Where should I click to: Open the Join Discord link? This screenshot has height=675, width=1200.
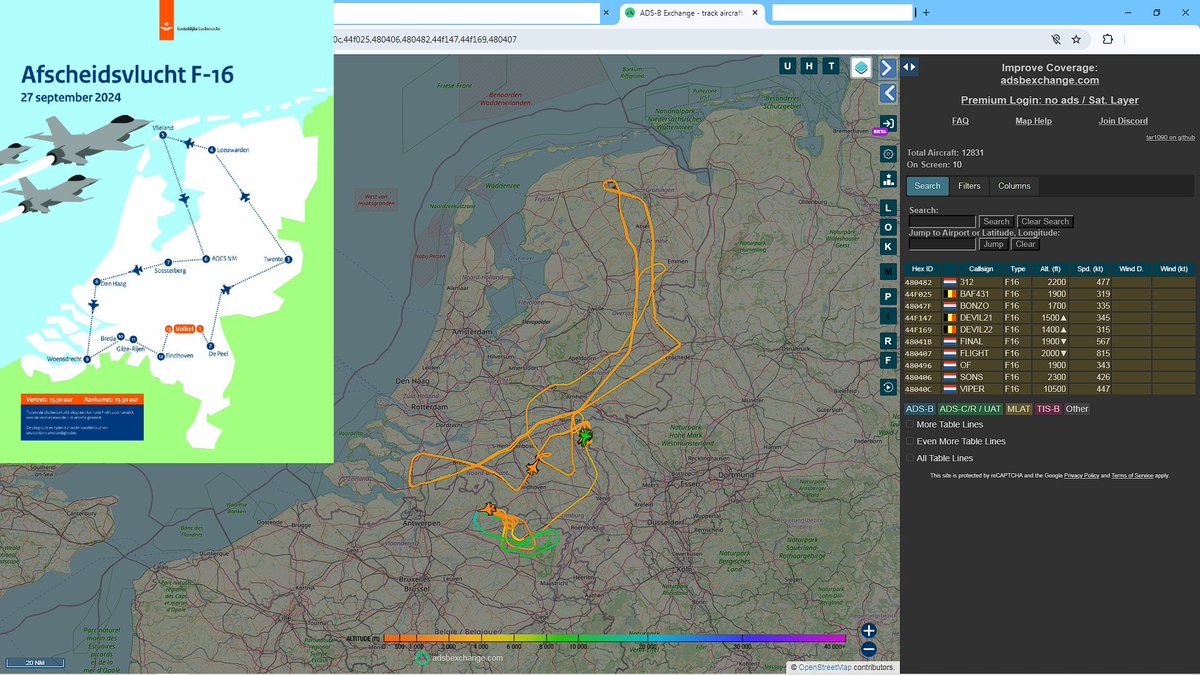(1123, 121)
